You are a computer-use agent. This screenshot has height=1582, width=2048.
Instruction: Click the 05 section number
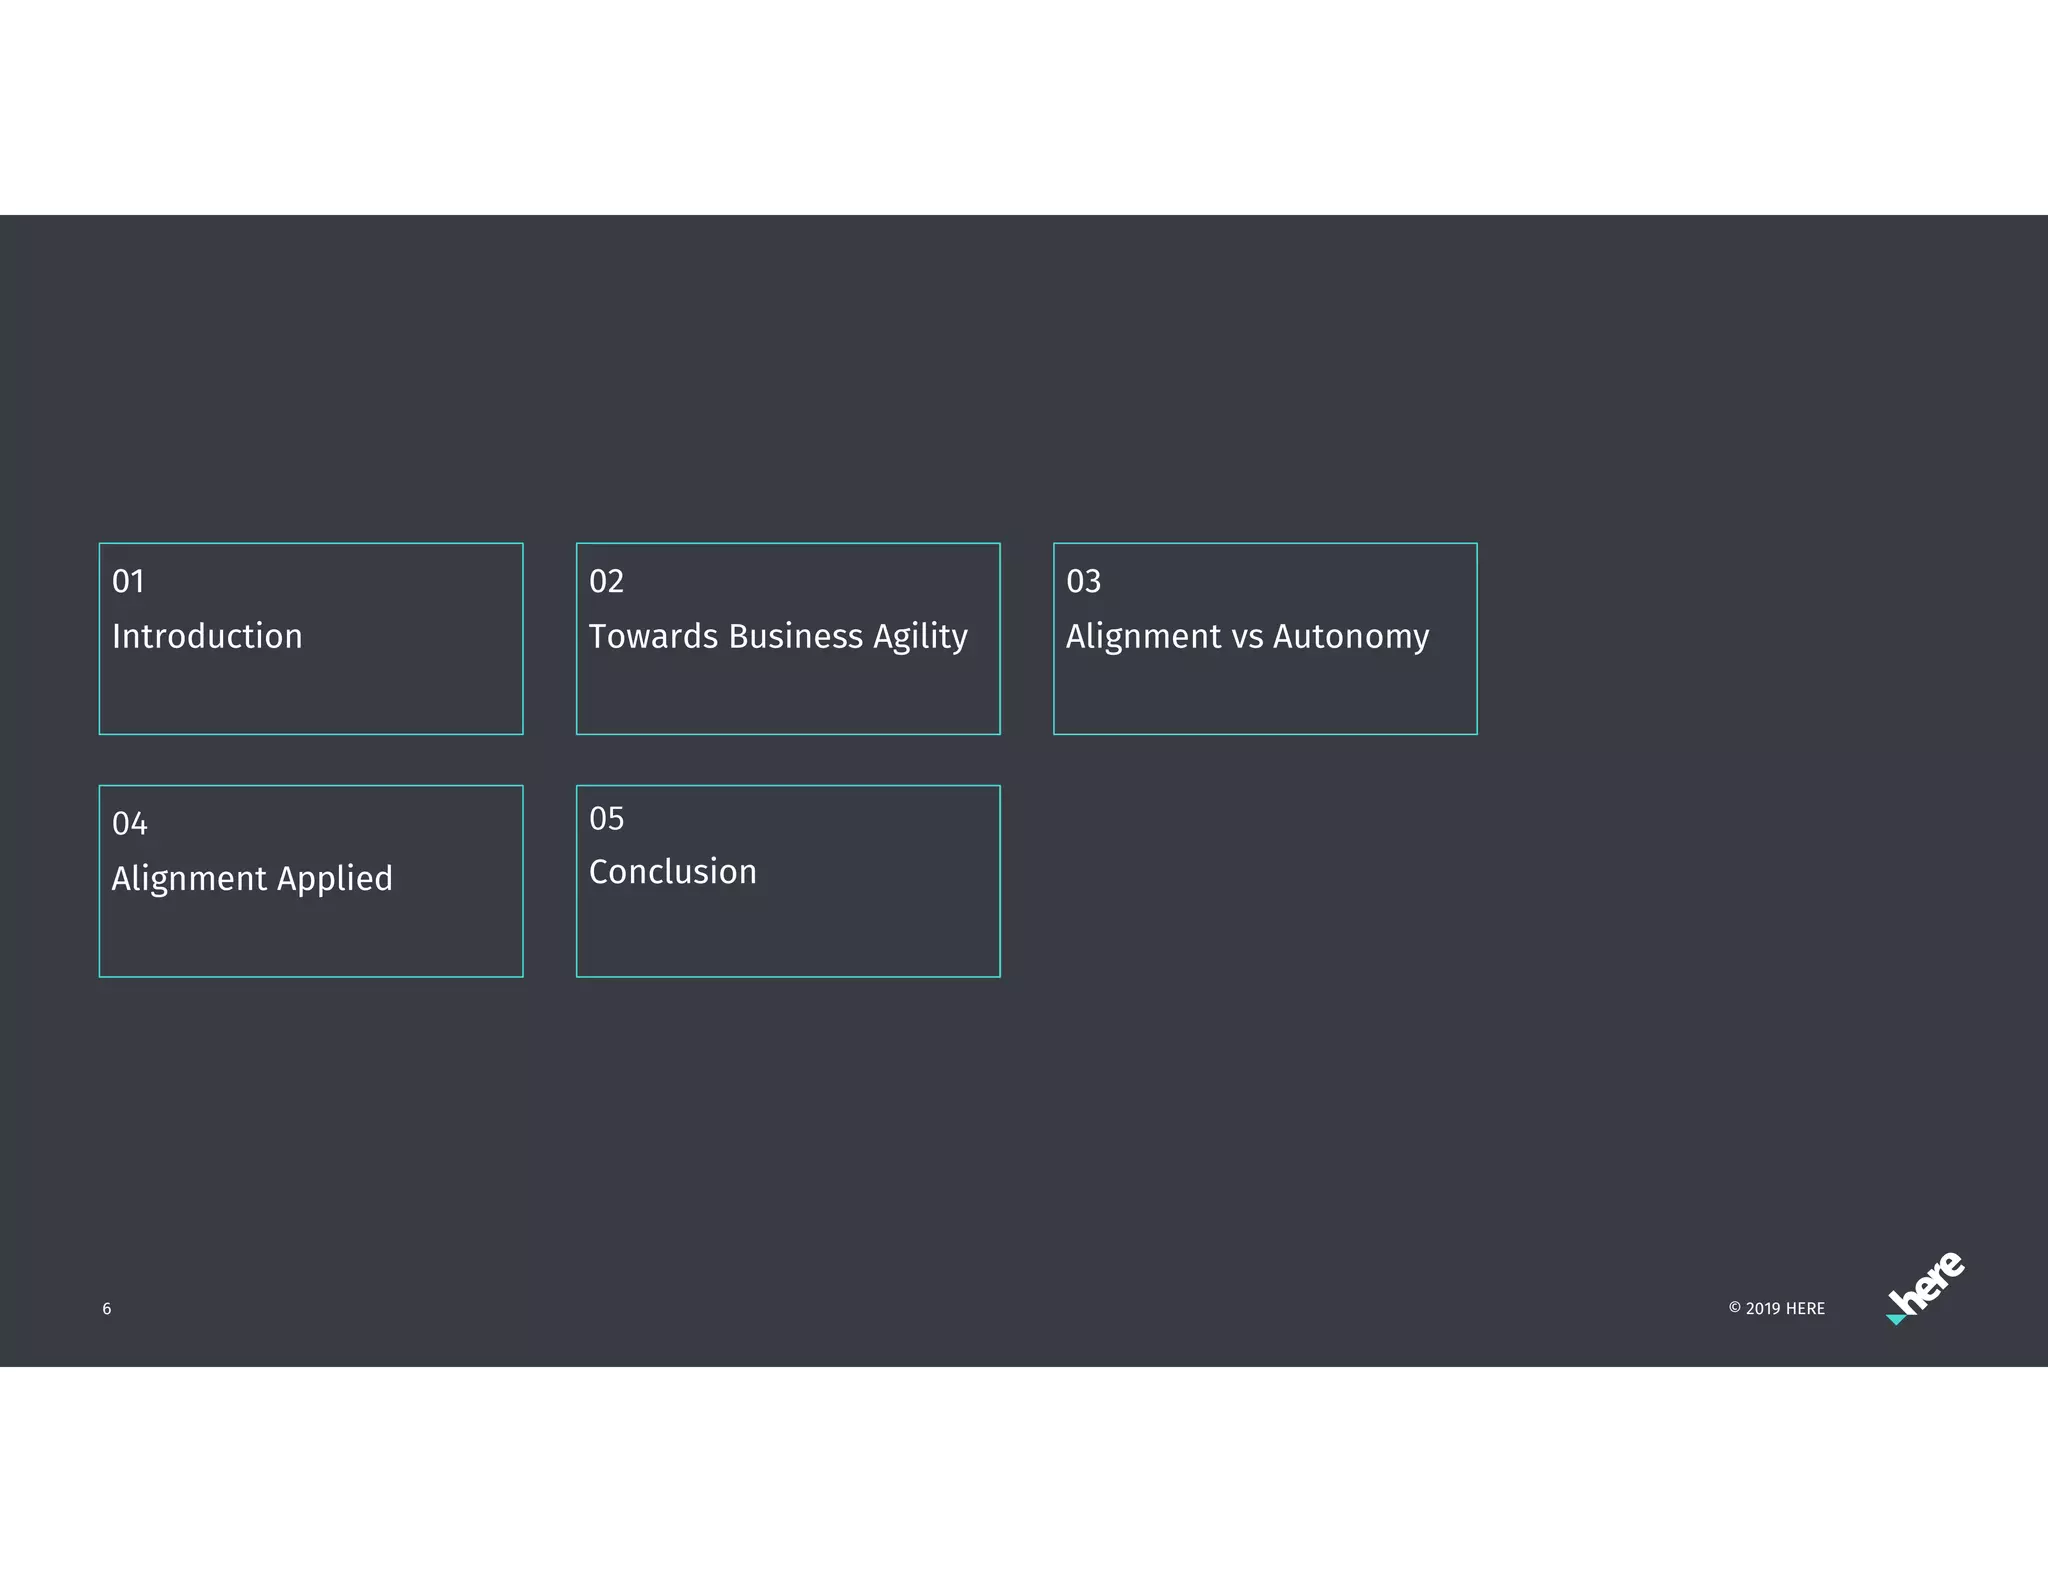(x=606, y=818)
